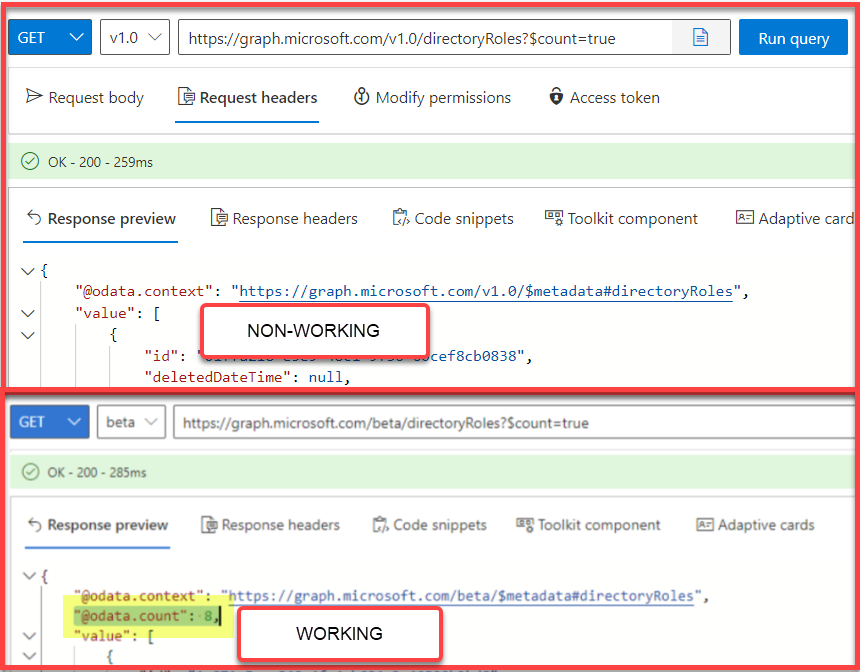This screenshot has width=860, height=672.
Task: Click the v1.0 Response headers icon
Action: coord(219,218)
